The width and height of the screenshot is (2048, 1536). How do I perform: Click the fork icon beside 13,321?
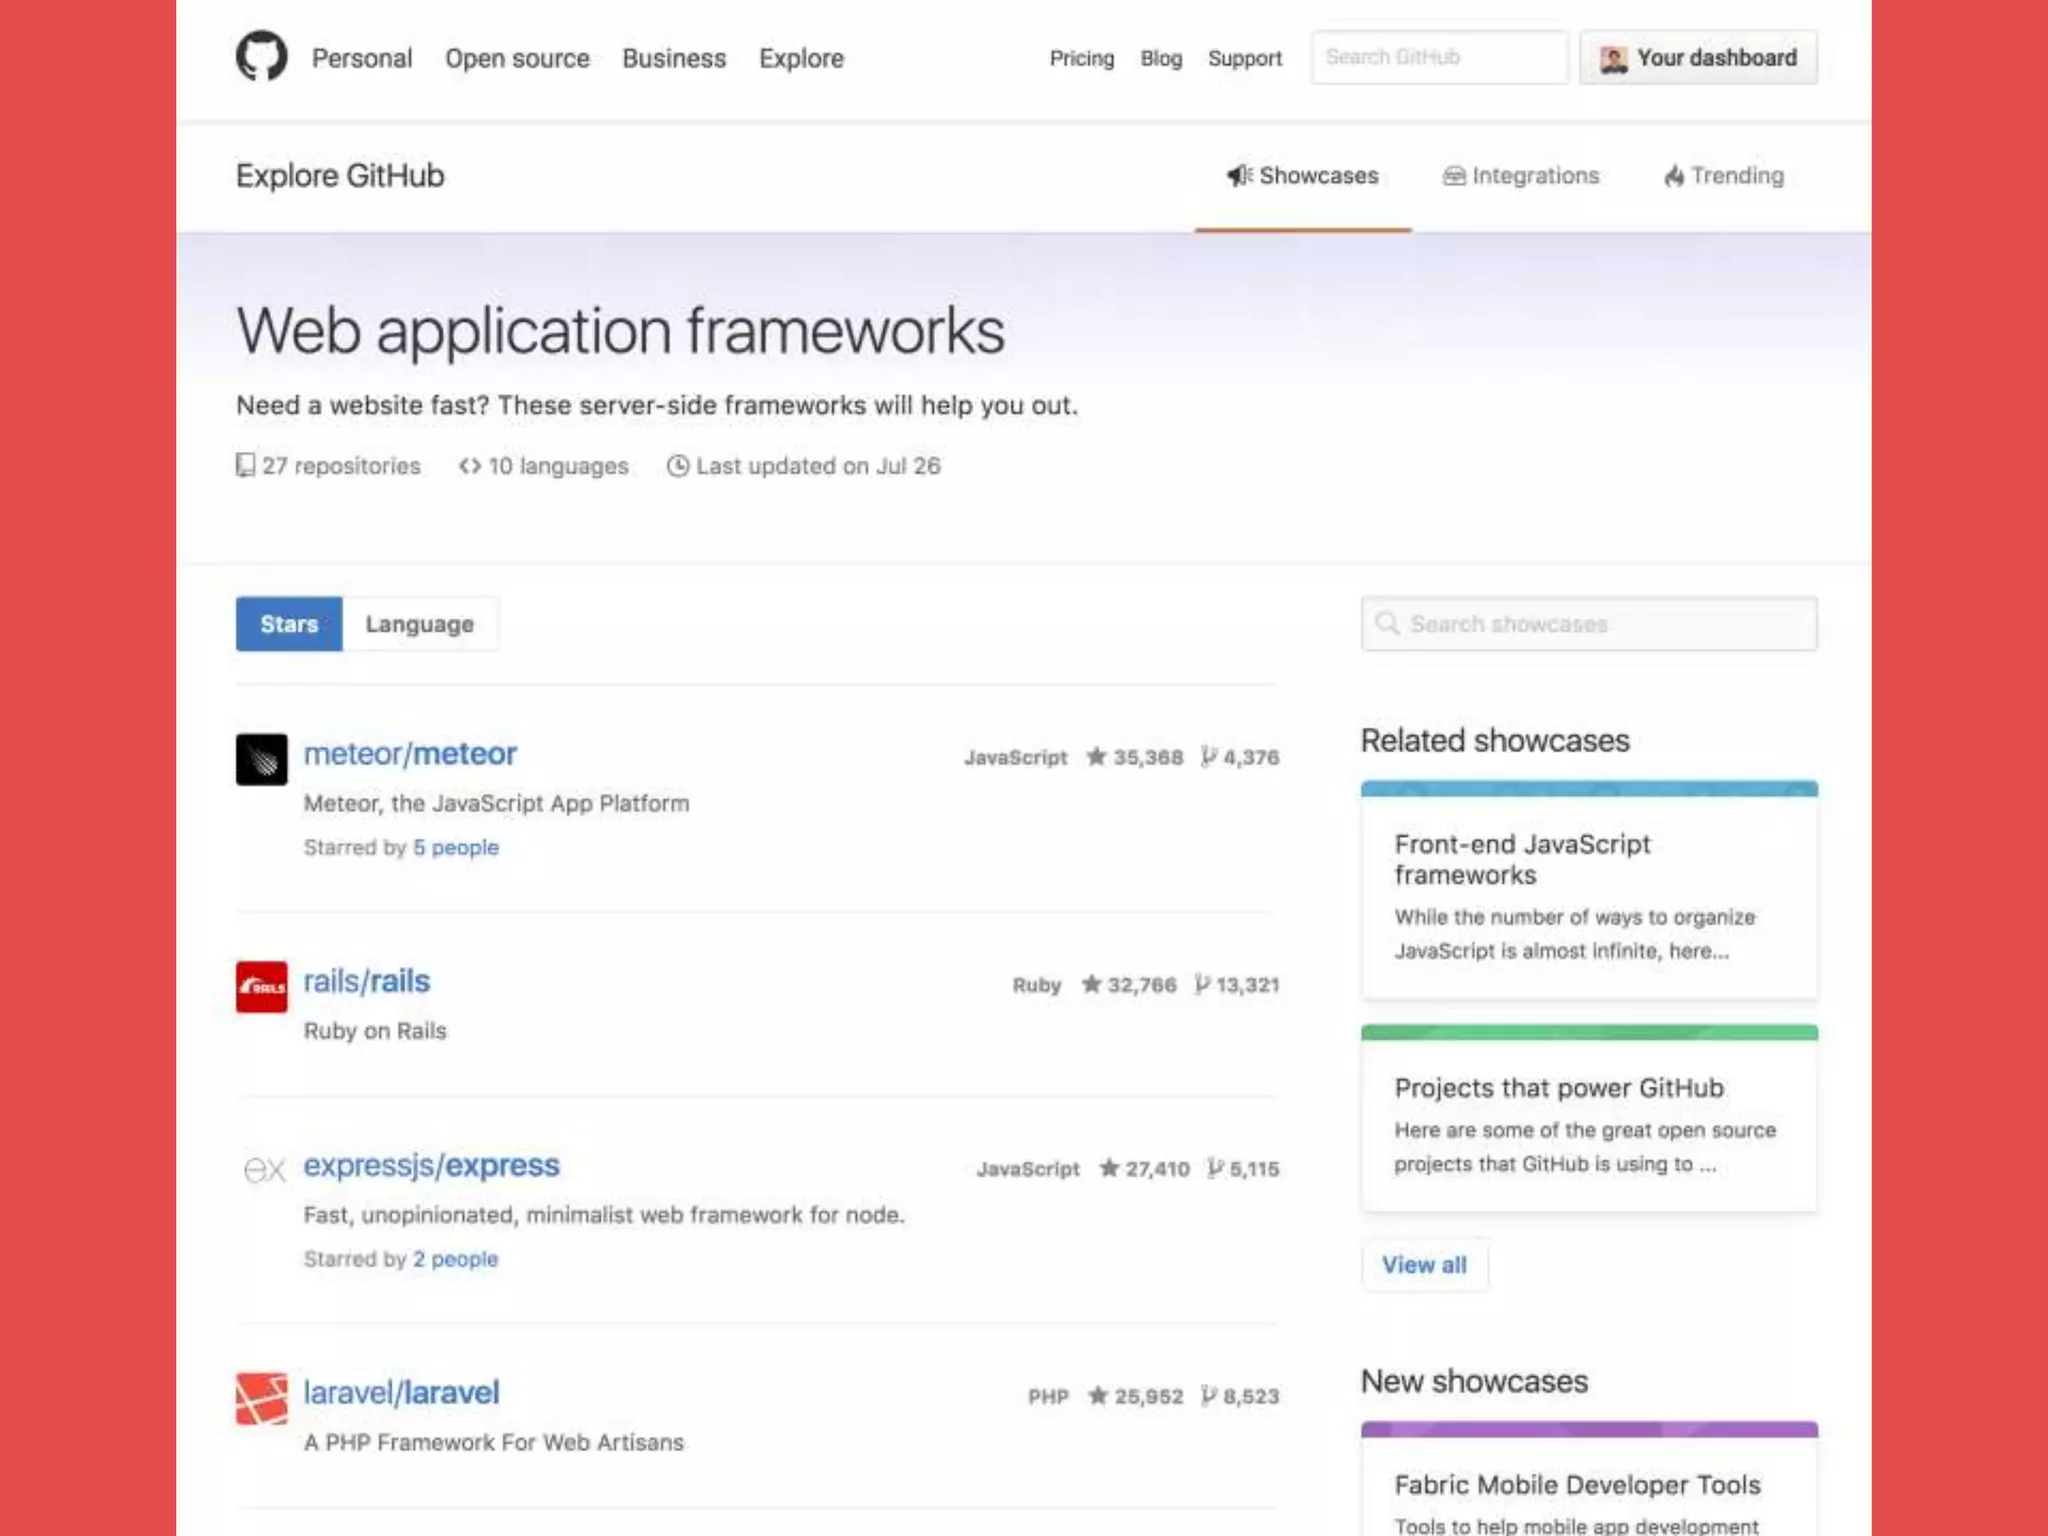[x=1202, y=985]
